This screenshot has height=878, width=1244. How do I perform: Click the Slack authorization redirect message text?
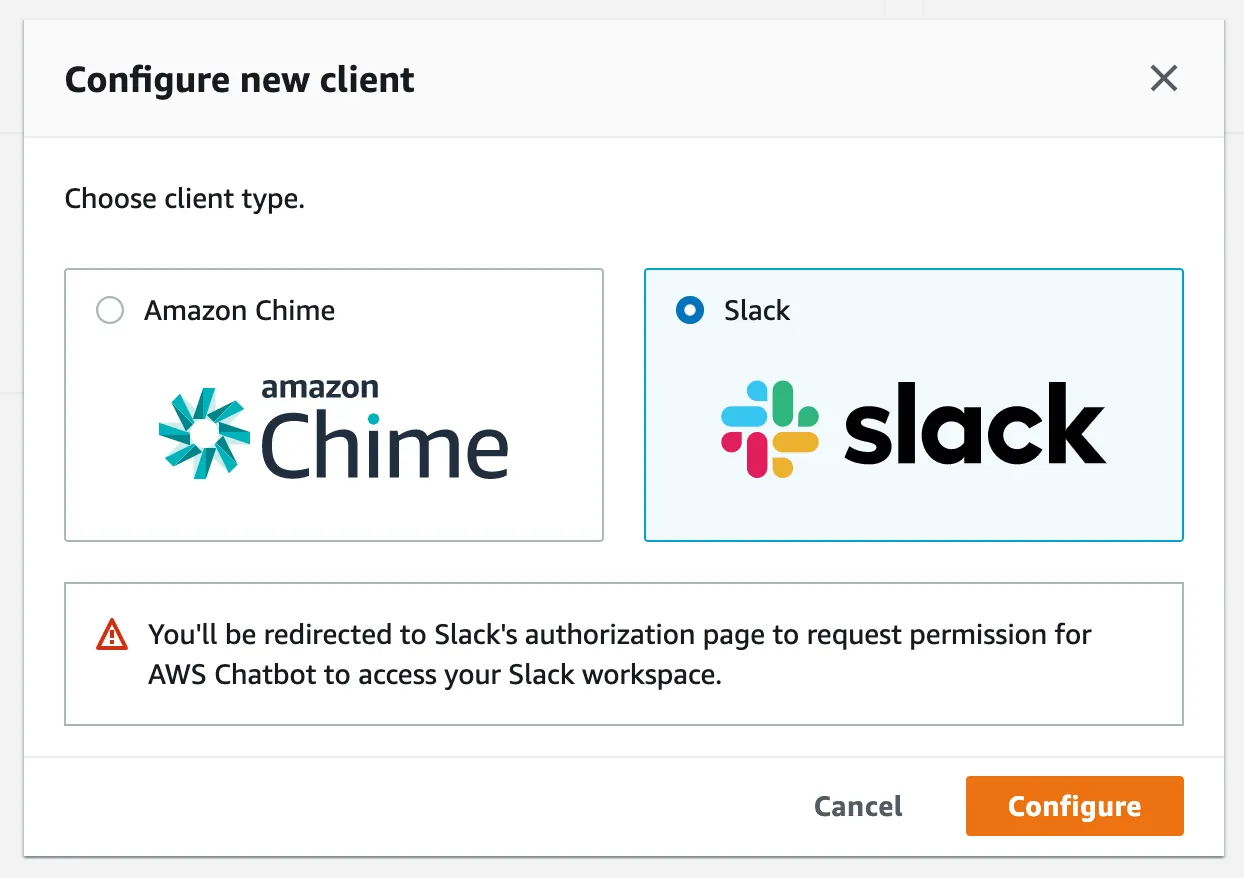[619, 635]
